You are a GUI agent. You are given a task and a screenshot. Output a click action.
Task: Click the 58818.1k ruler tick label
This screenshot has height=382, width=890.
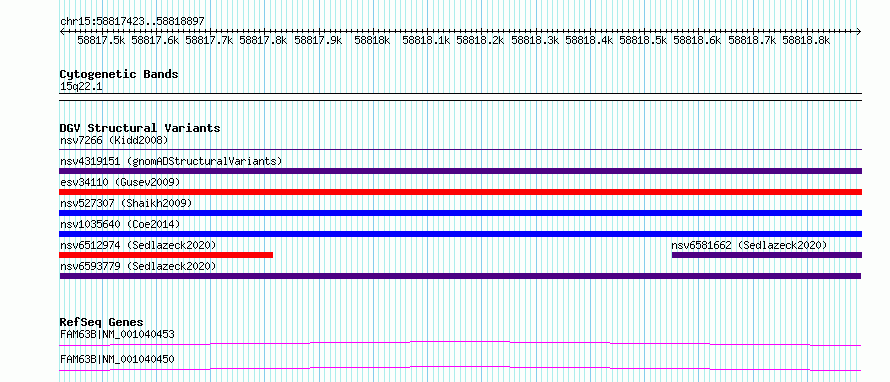pos(426,40)
